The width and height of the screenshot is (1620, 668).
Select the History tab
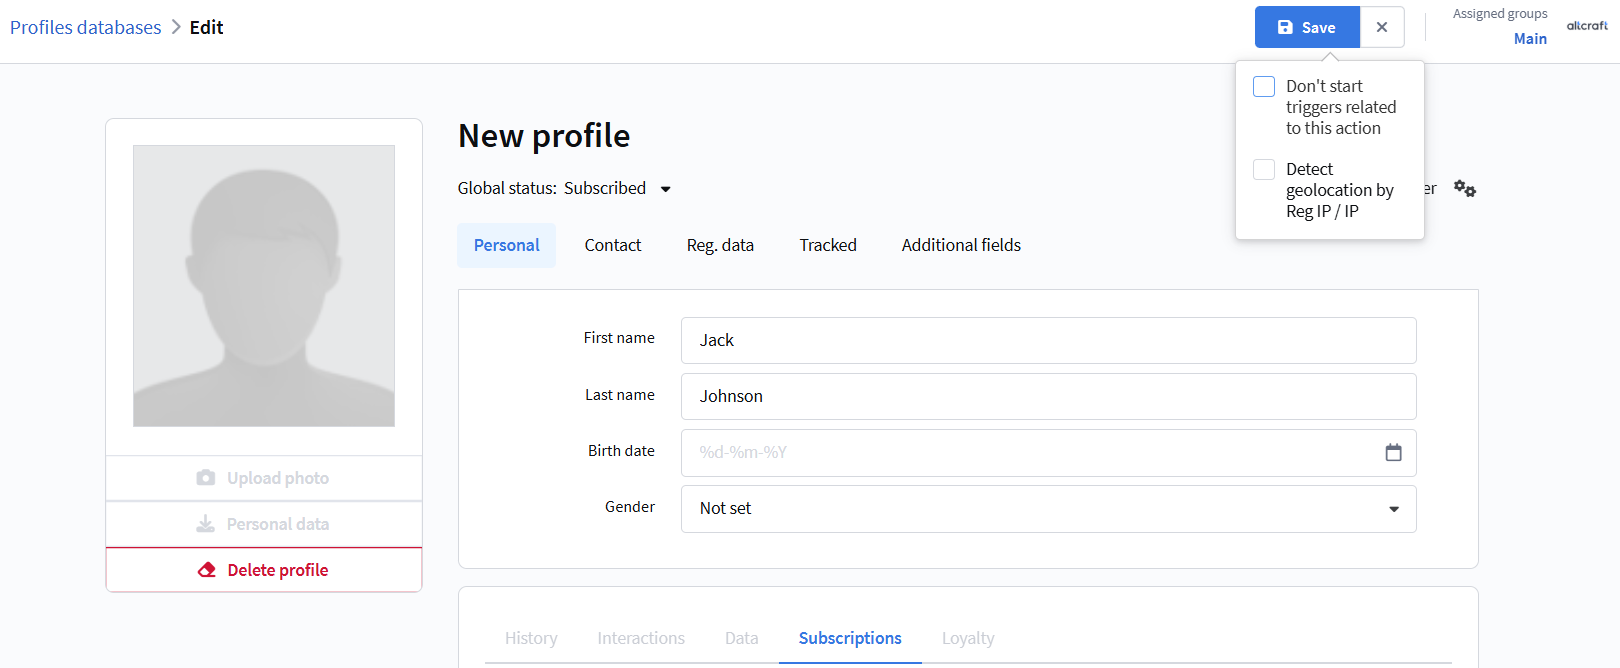[x=531, y=638]
